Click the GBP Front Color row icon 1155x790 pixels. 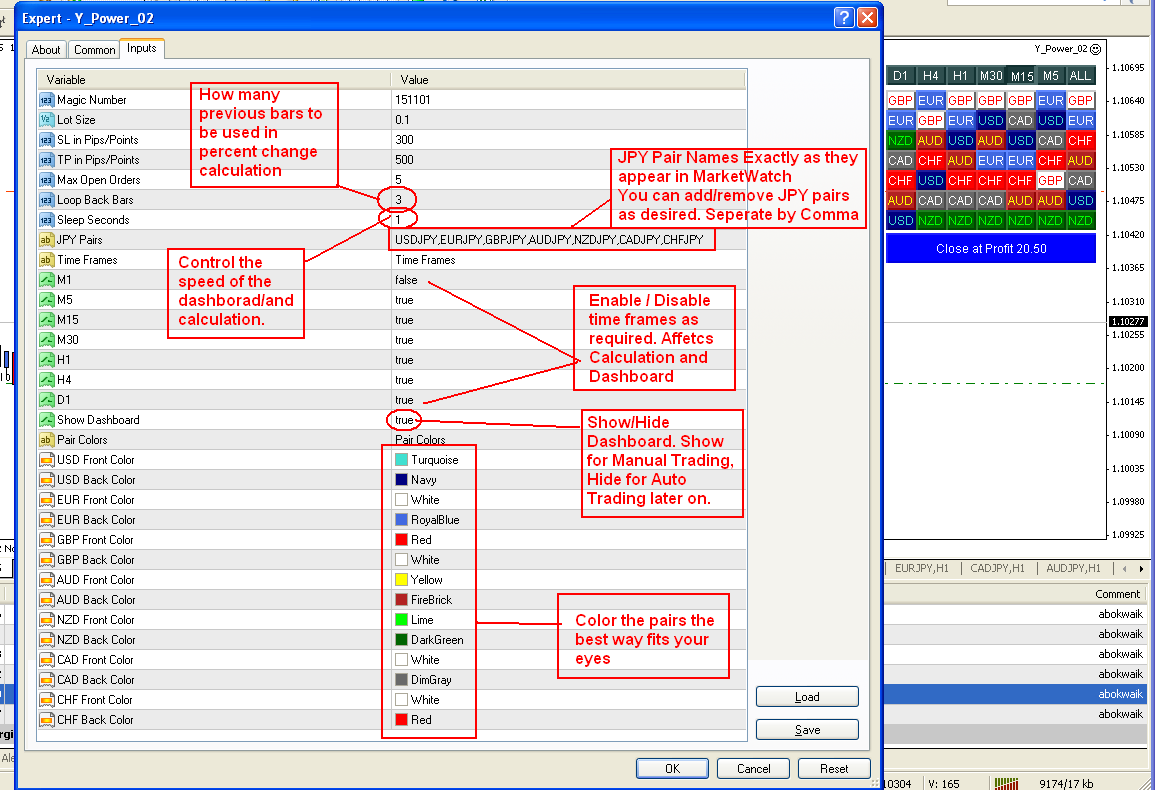coord(46,539)
